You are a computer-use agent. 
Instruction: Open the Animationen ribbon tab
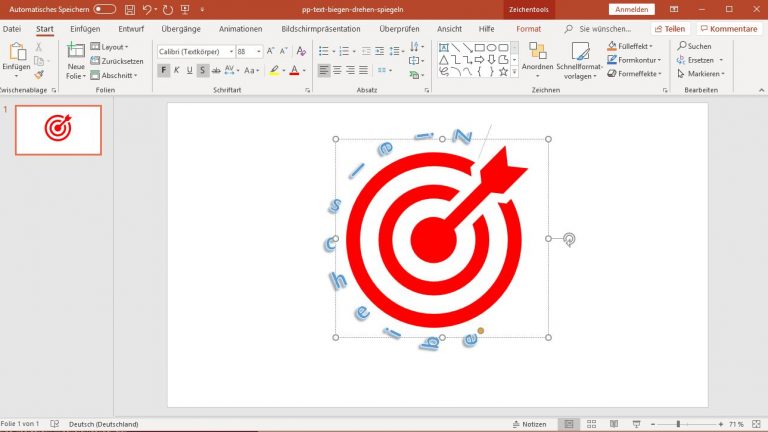[x=241, y=29]
